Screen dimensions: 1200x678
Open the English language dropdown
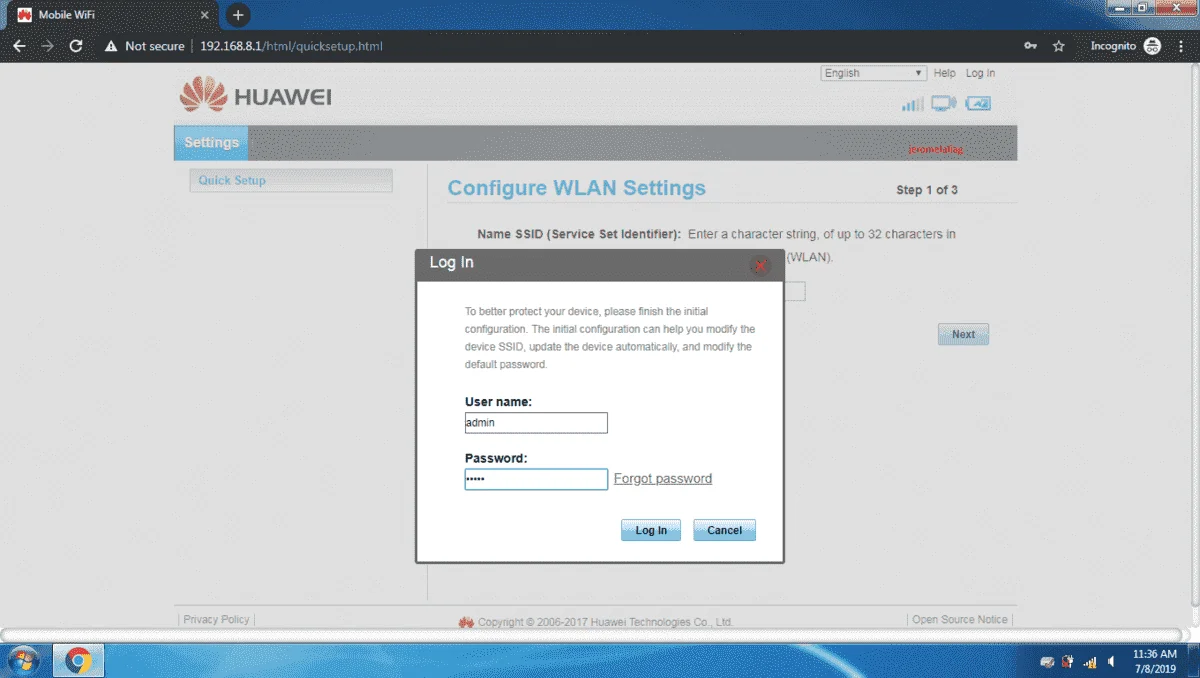click(874, 73)
